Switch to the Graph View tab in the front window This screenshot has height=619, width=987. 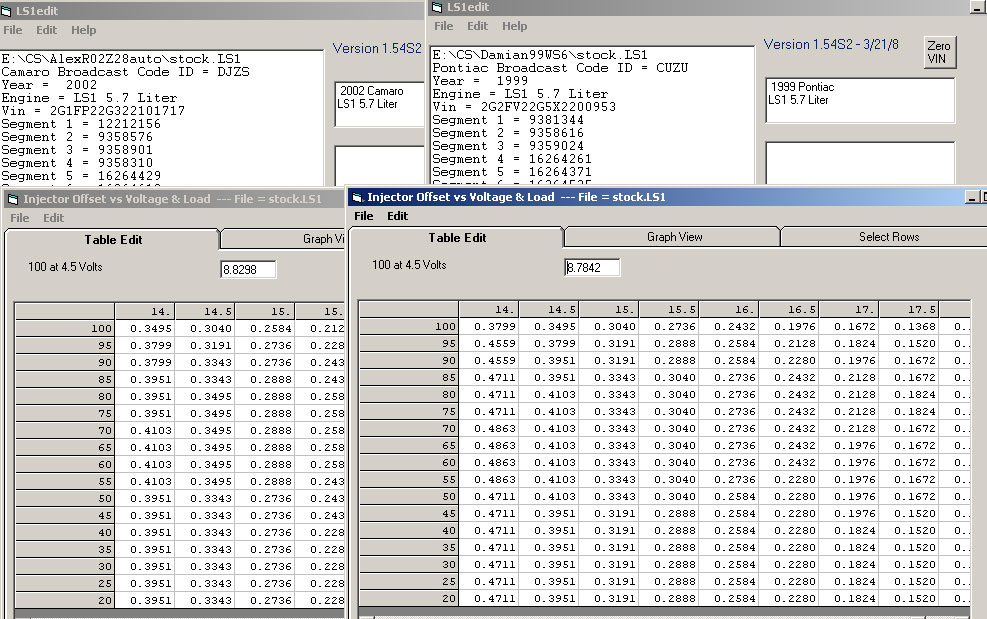(674, 237)
